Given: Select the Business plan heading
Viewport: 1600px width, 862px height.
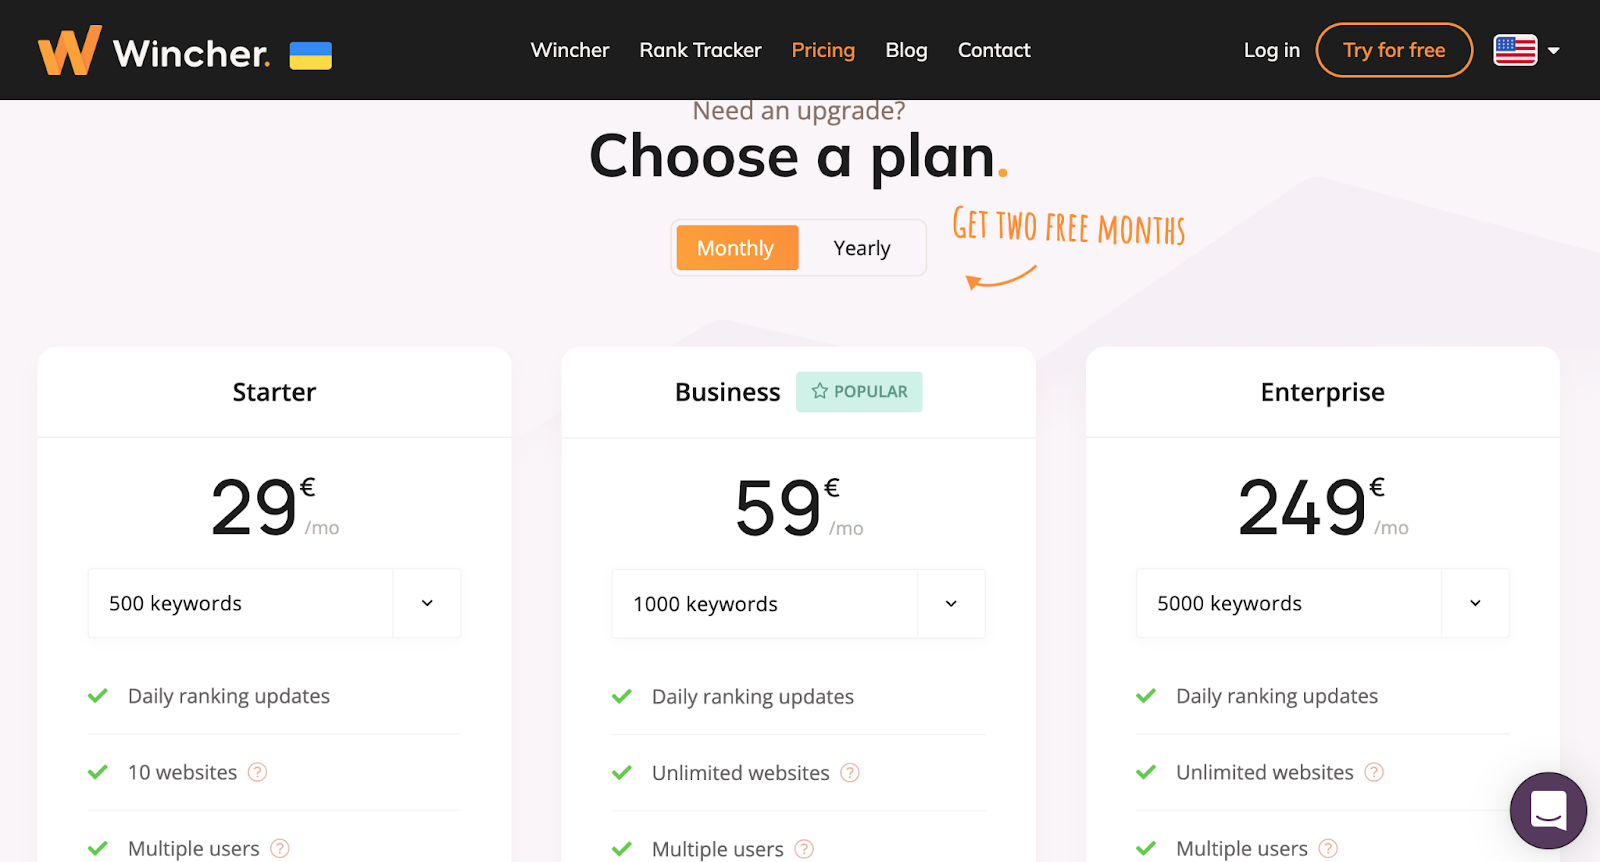Looking at the screenshot, I should point(728,392).
